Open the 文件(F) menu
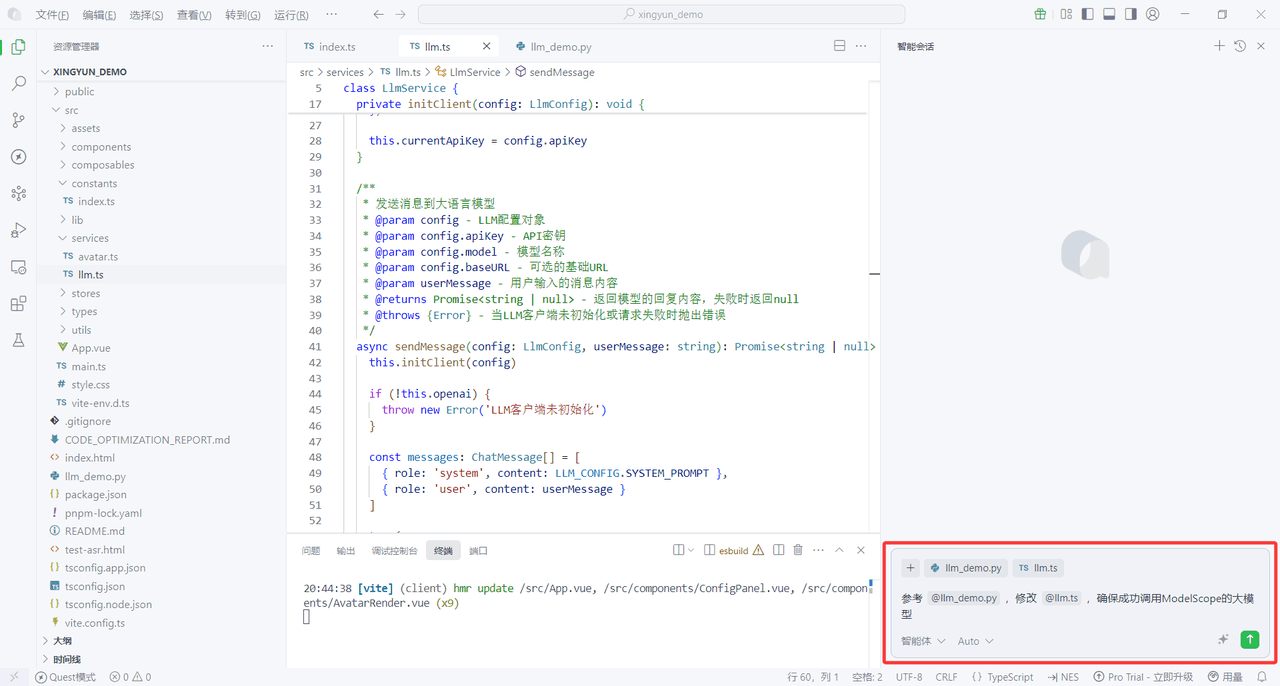Viewport: 1280px width, 686px height. pyautogui.click(x=52, y=15)
